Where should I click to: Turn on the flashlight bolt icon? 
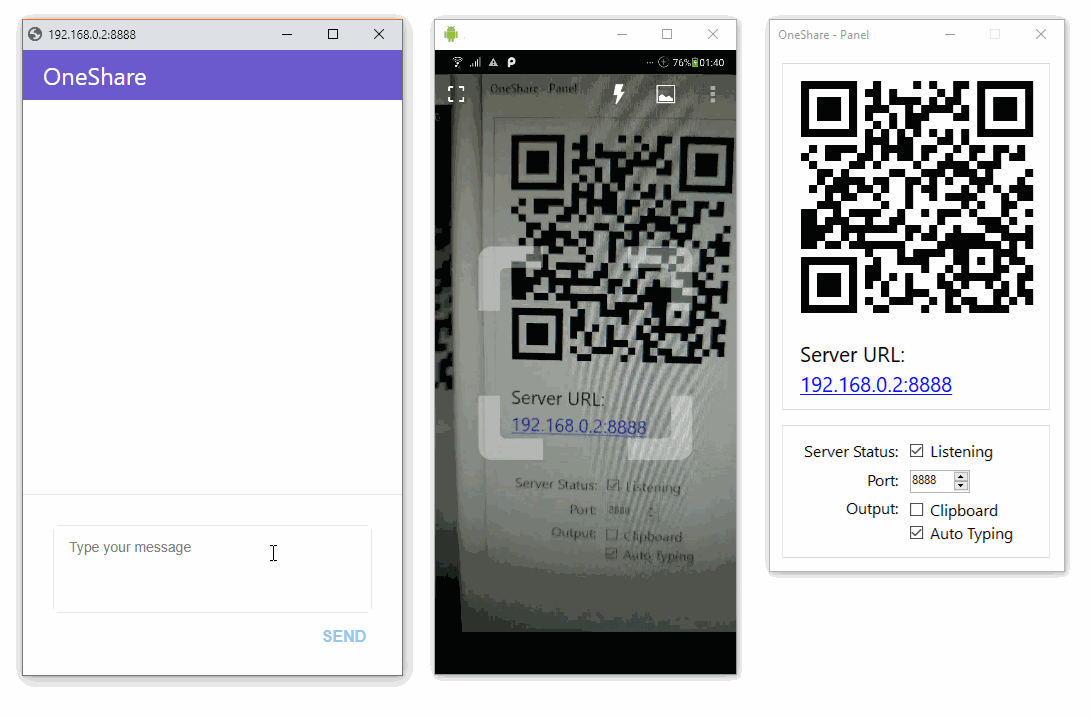(619, 93)
